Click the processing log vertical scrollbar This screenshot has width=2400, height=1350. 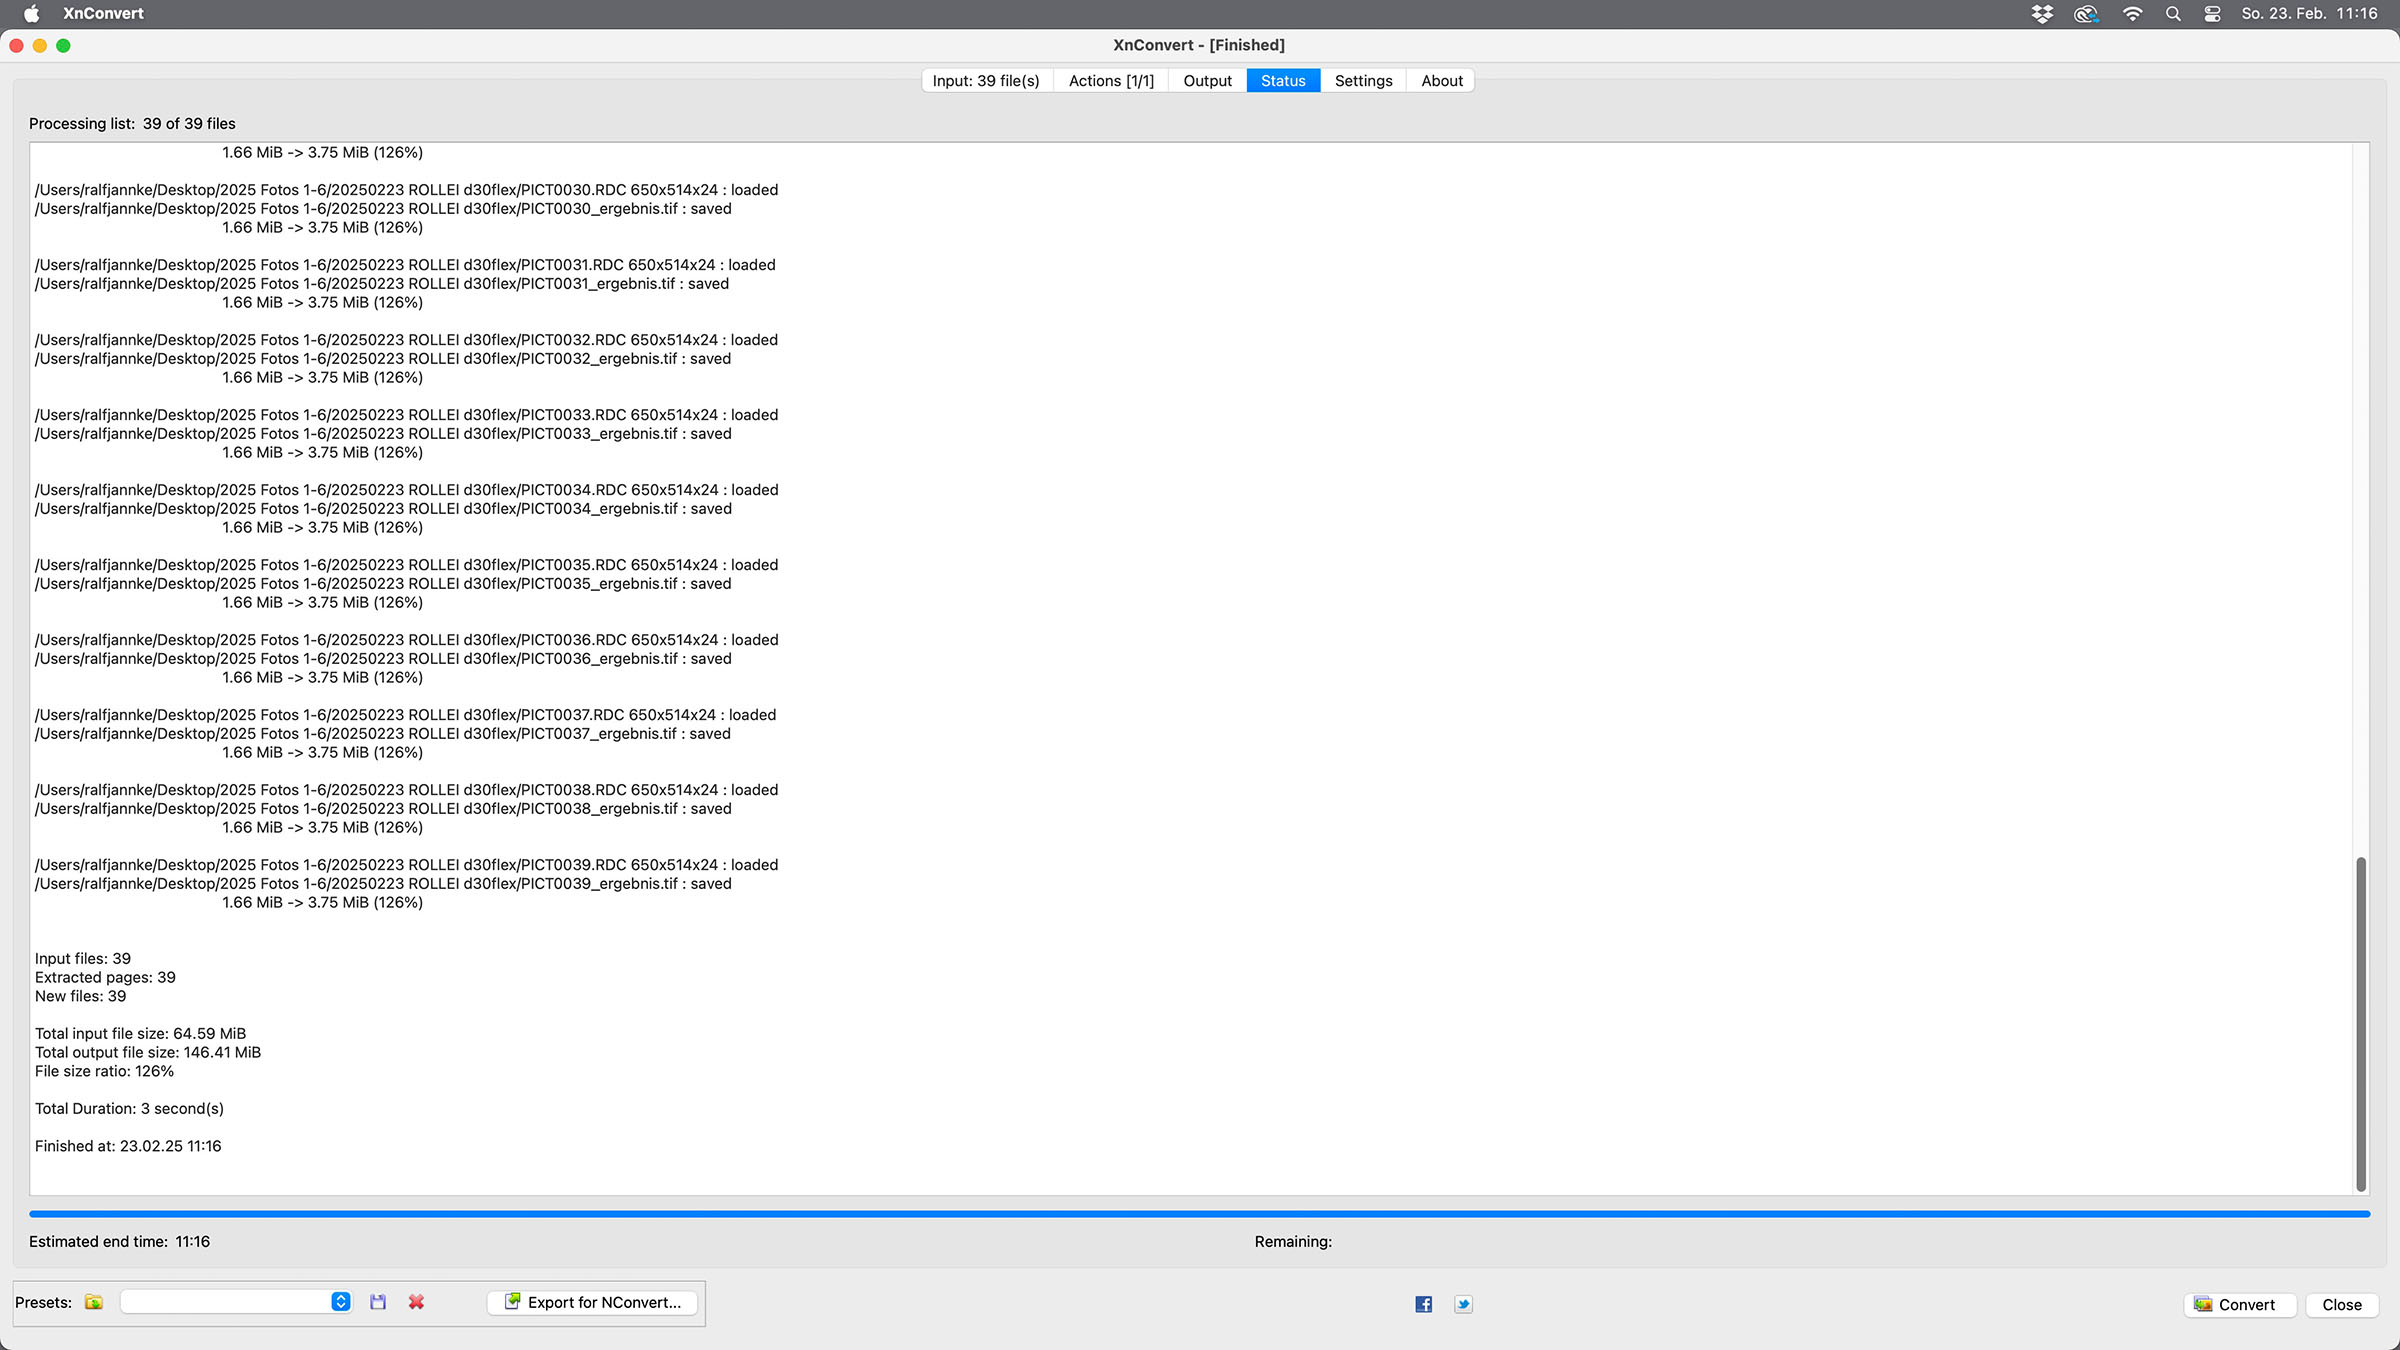pos(2361,1022)
